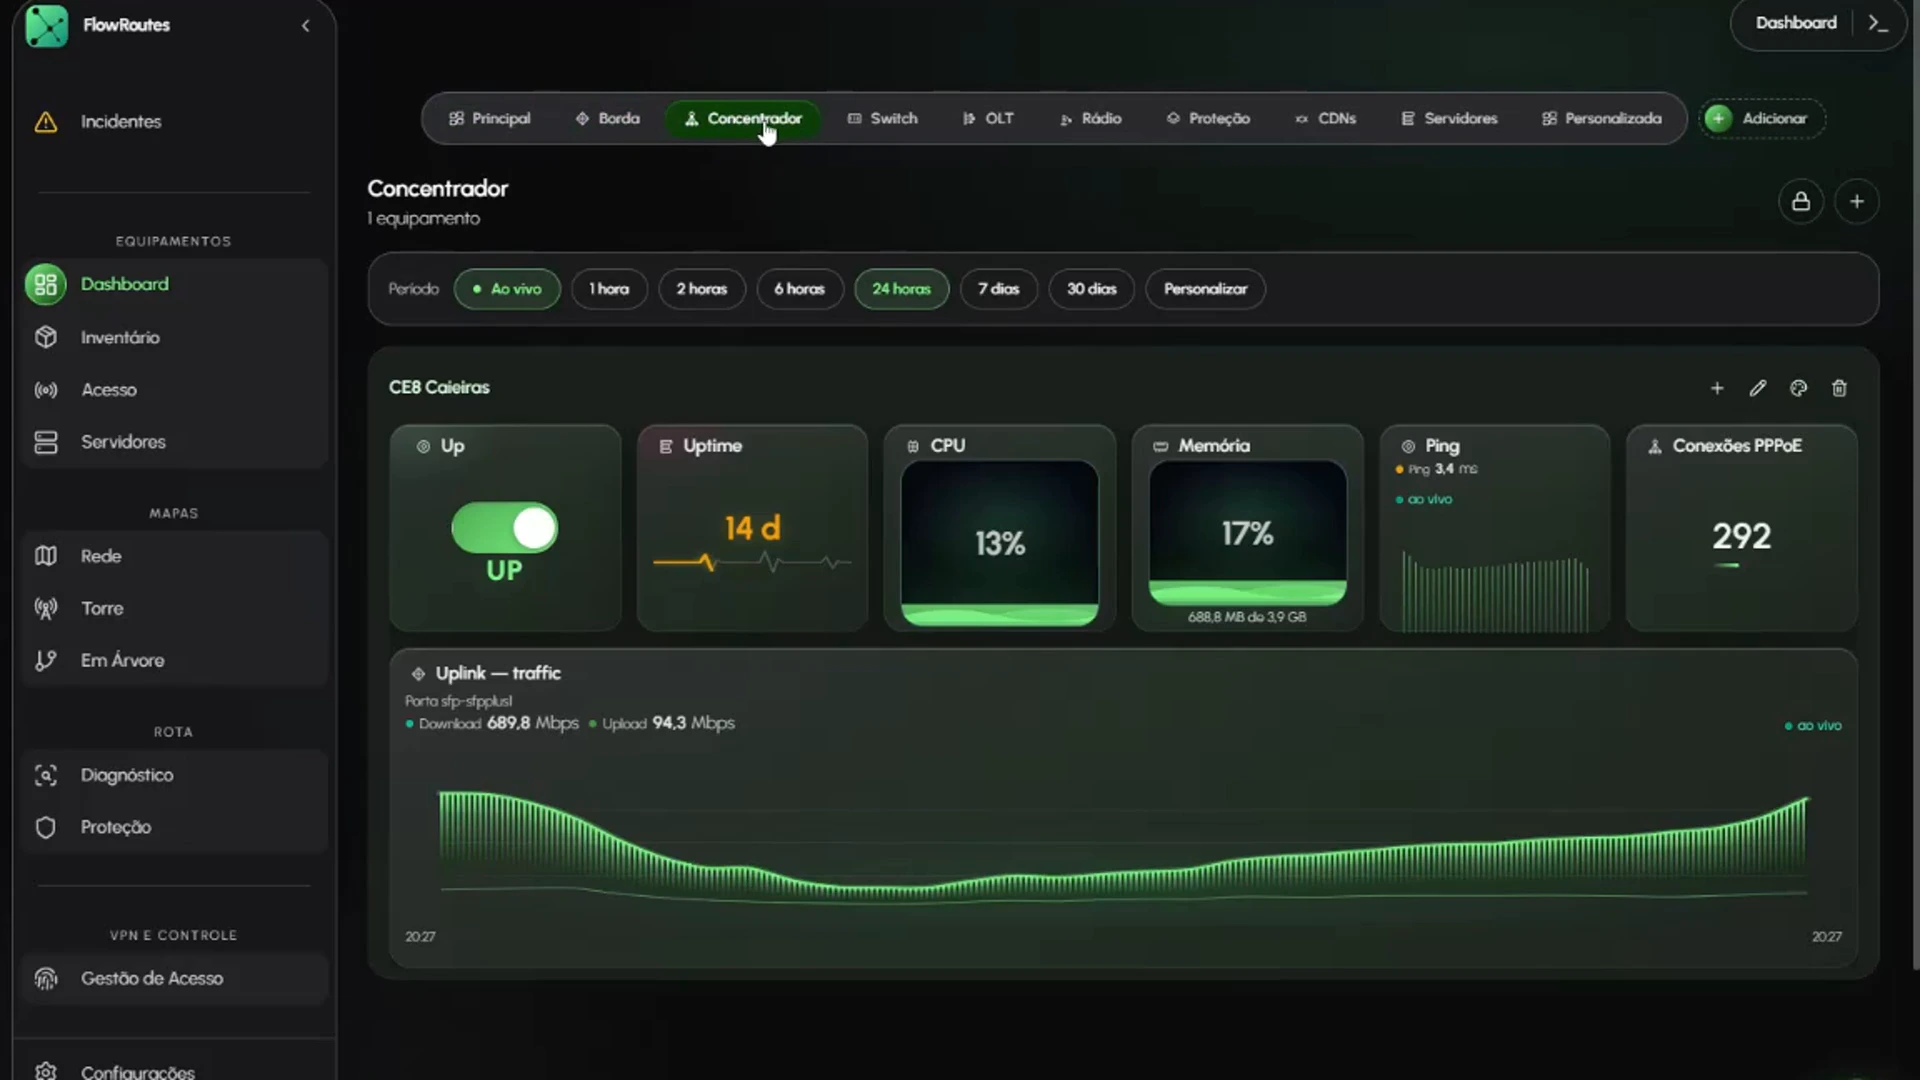
Task: Open the Servidores tab
Action: (x=1449, y=118)
